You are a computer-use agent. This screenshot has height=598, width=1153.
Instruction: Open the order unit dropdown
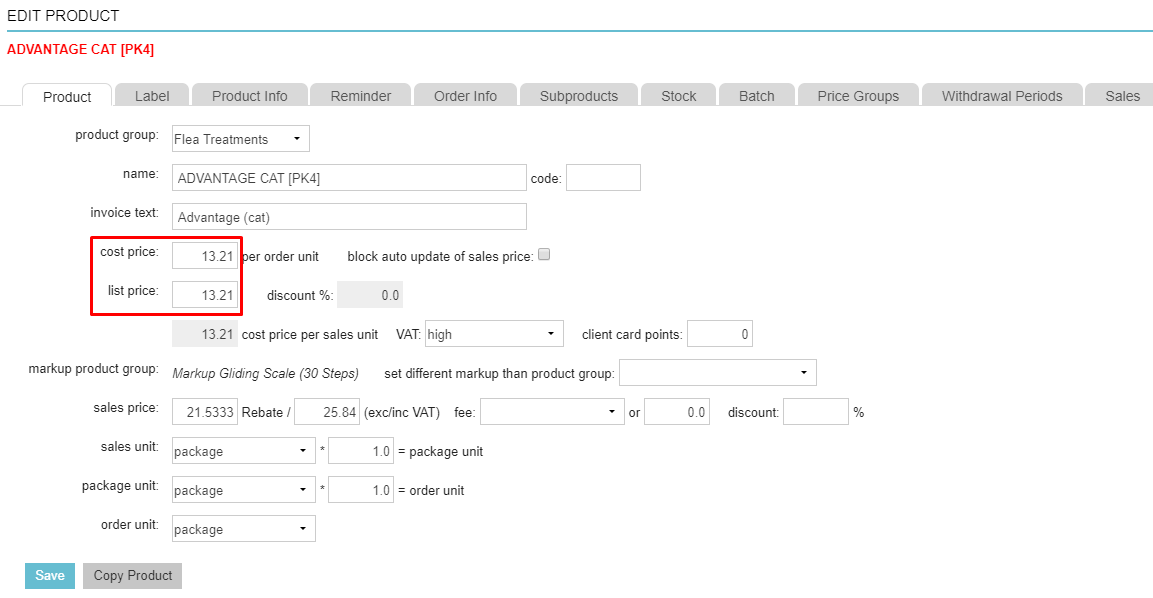[x=243, y=529]
